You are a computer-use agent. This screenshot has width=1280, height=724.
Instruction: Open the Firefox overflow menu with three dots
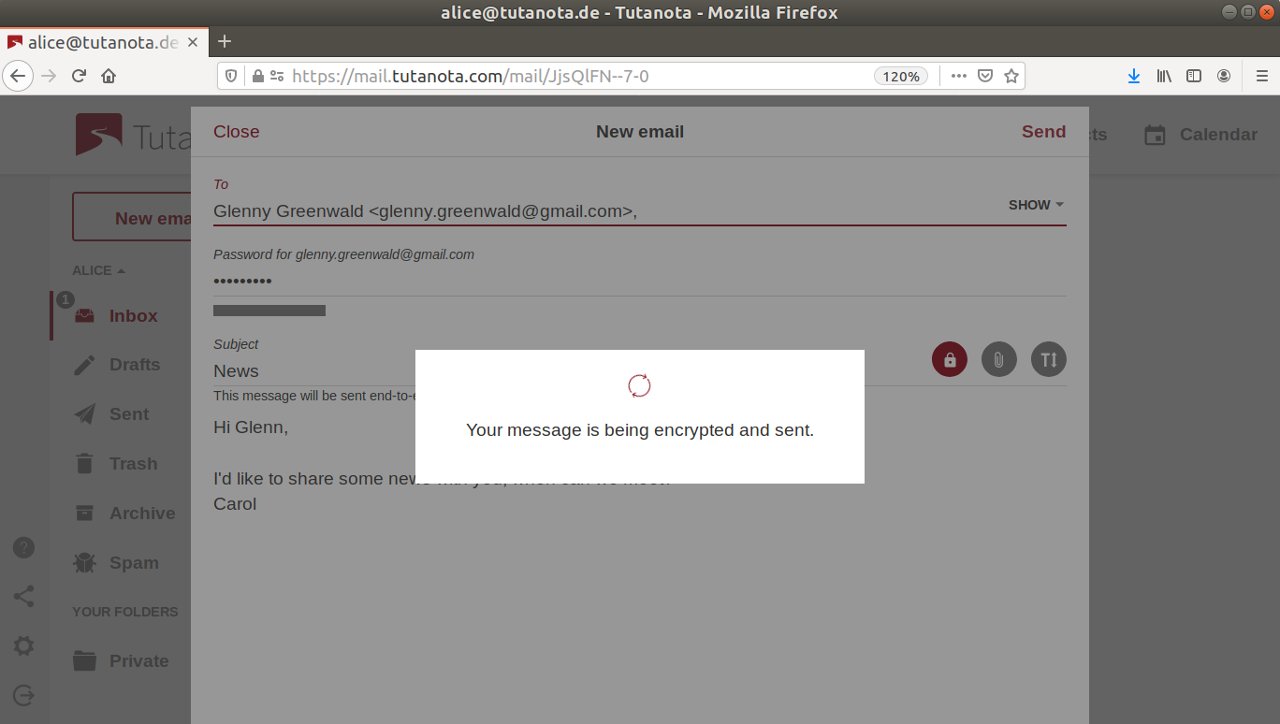pyautogui.click(x=958, y=75)
